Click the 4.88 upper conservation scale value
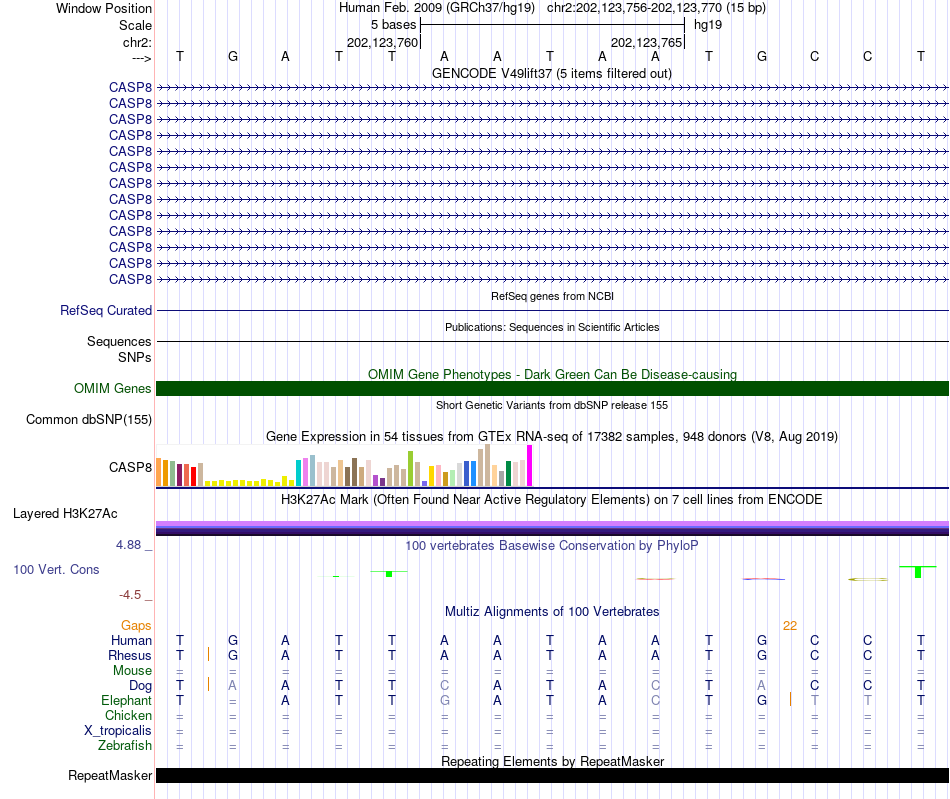 pos(128,545)
